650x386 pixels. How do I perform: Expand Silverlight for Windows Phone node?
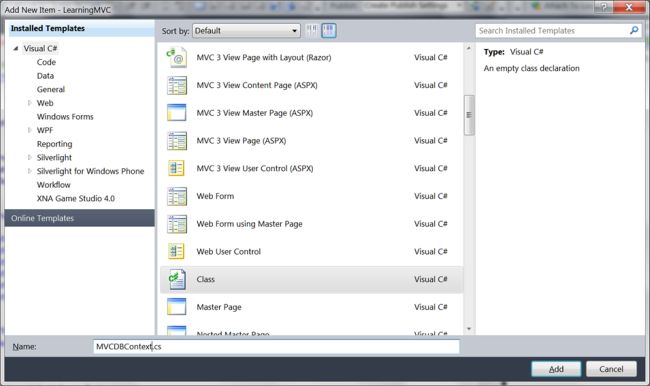point(29,171)
